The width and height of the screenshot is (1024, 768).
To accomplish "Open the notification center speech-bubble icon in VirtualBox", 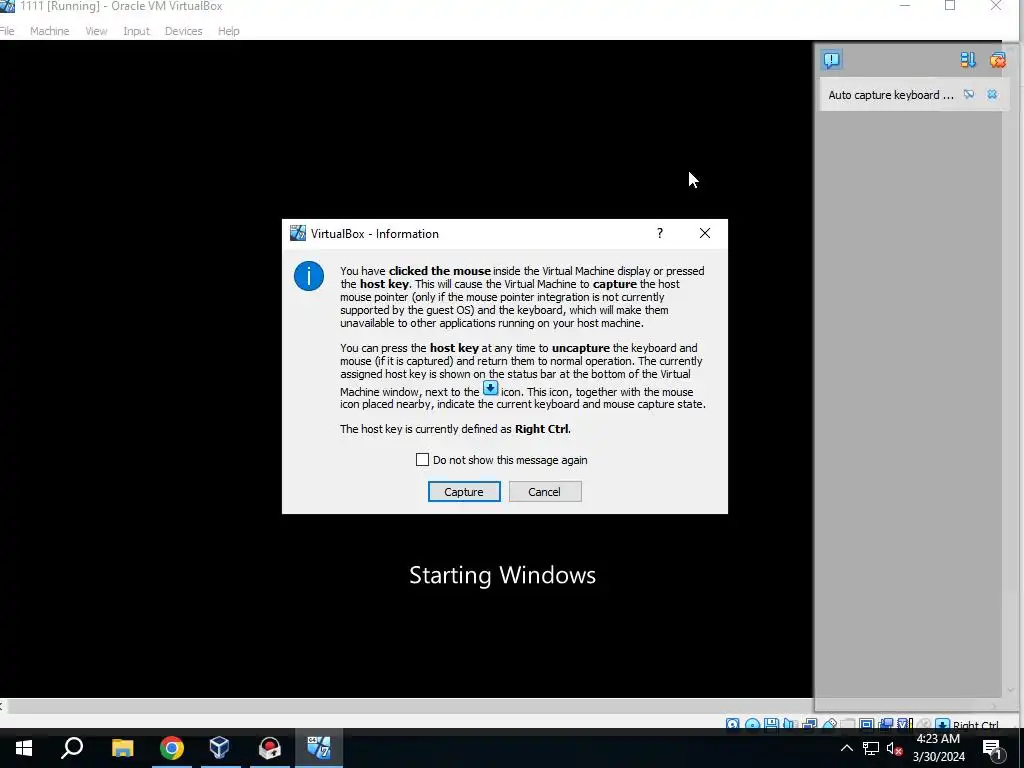I will pyautogui.click(x=831, y=60).
